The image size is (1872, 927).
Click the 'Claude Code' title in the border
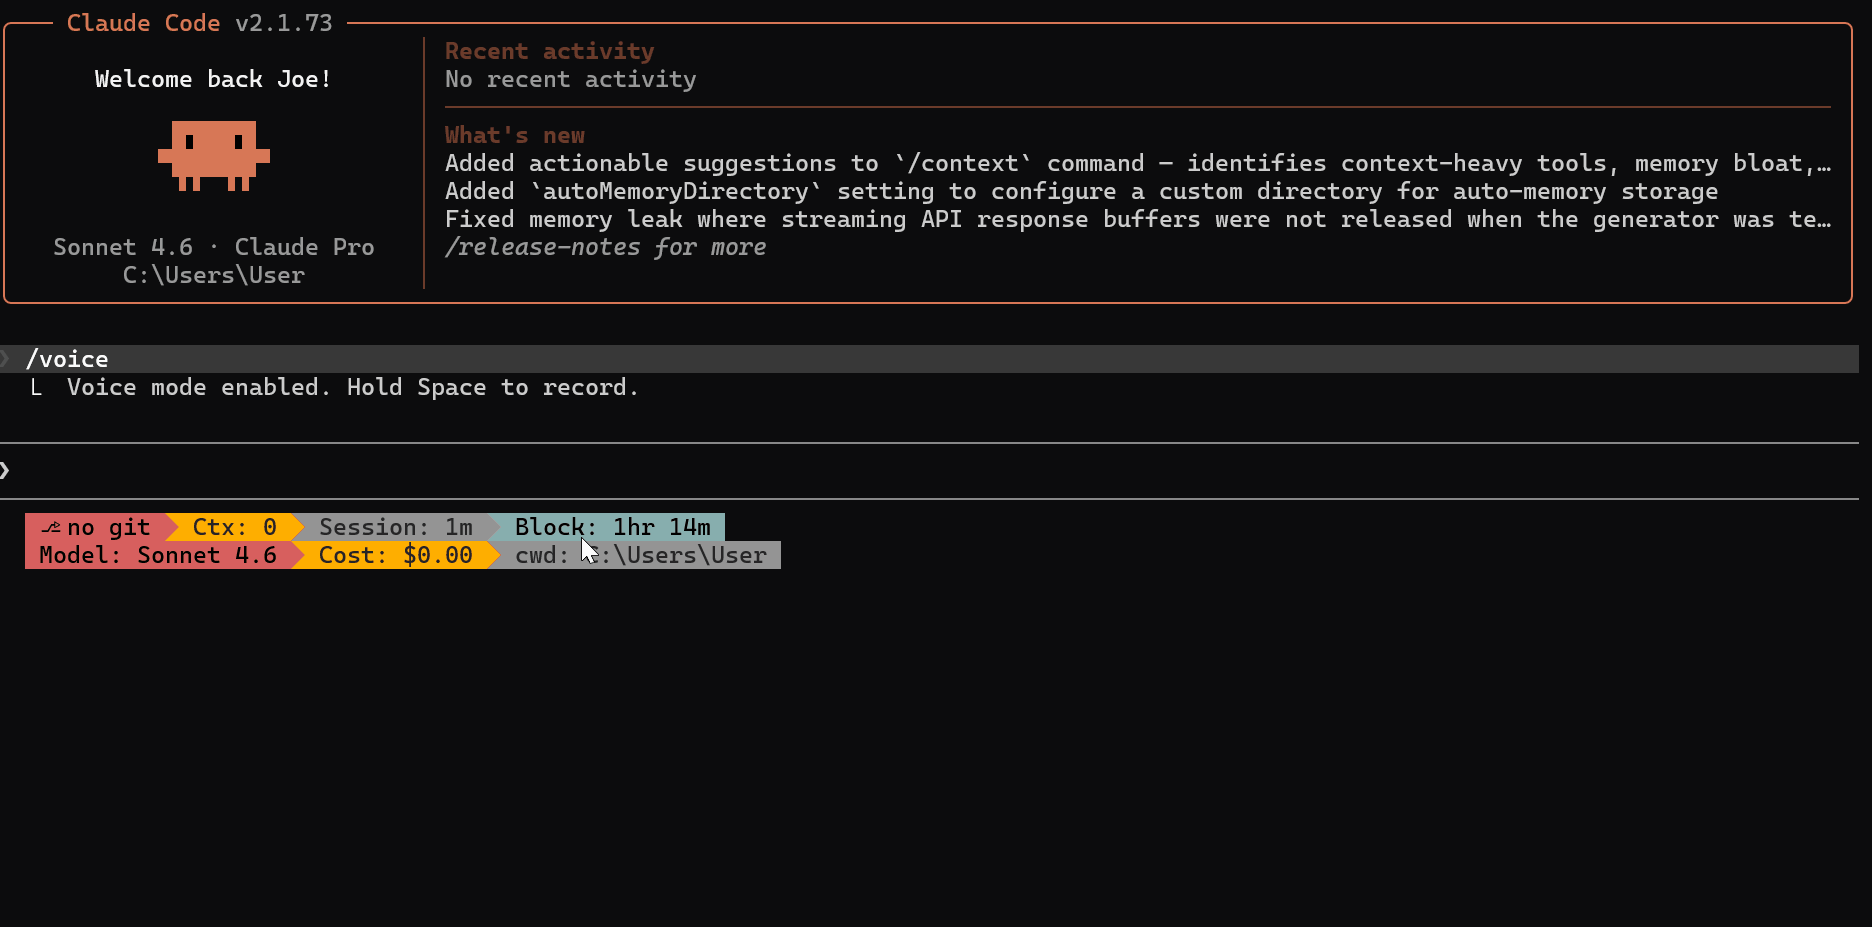[143, 23]
